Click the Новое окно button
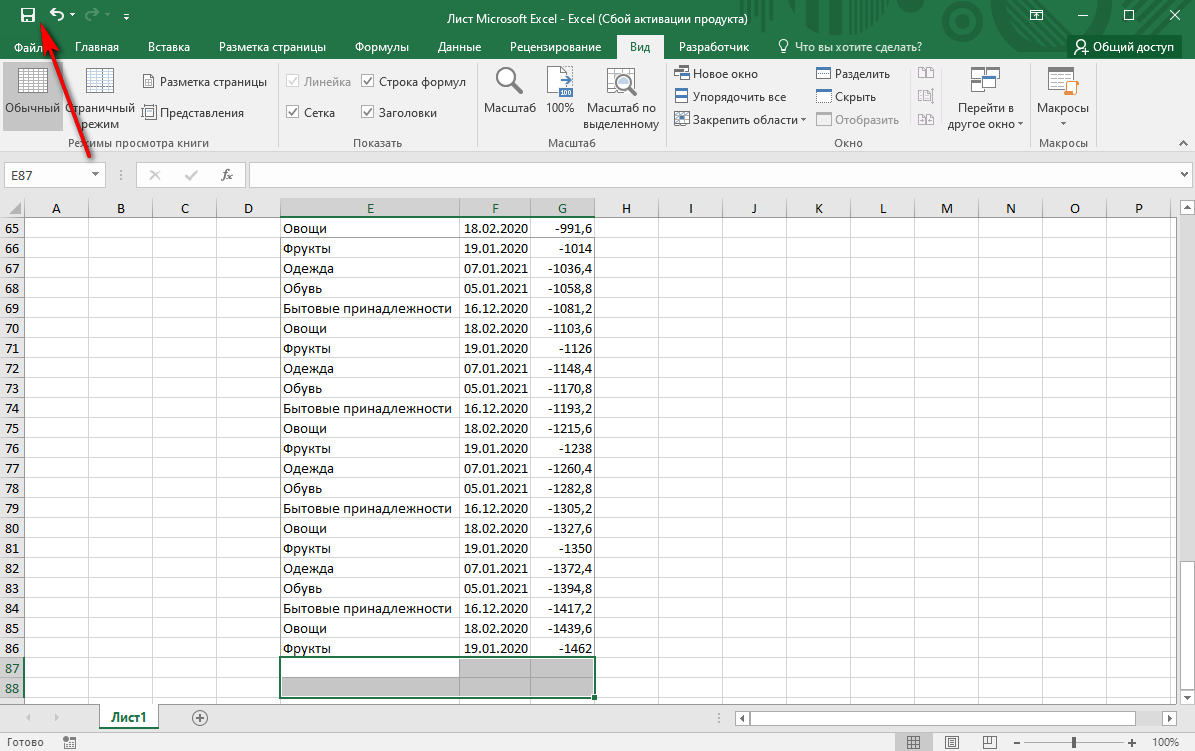Image resolution: width=1195 pixels, height=751 pixels. tap(716, 74)
